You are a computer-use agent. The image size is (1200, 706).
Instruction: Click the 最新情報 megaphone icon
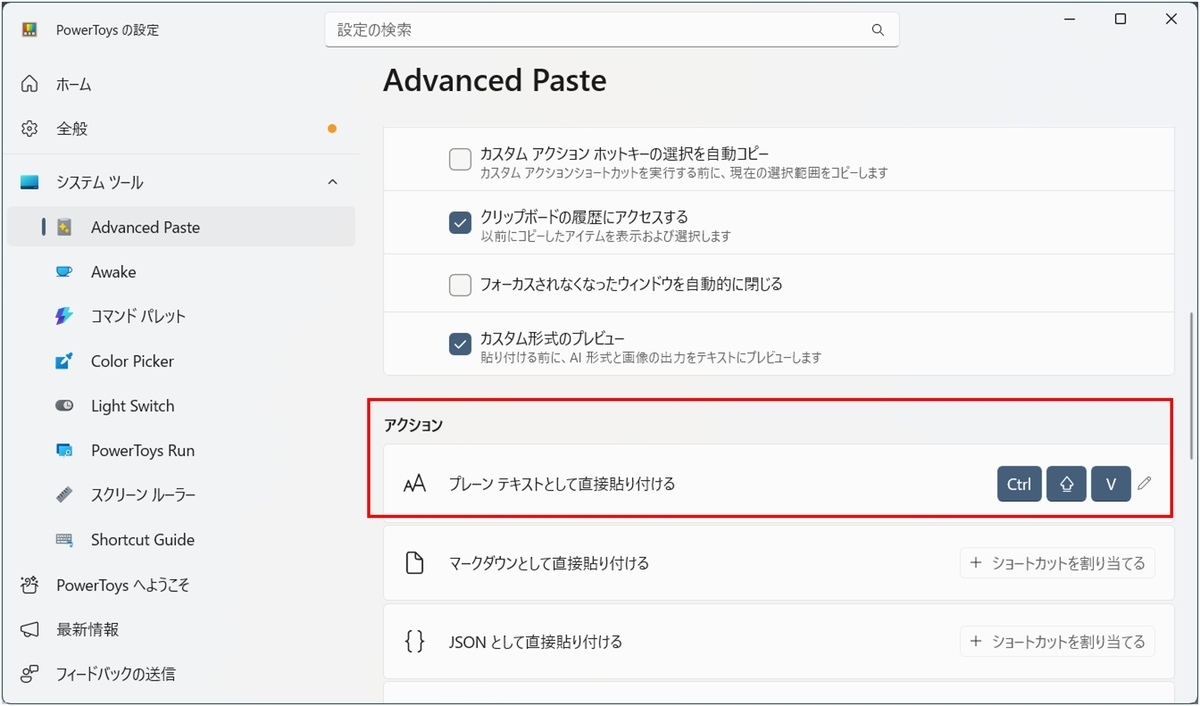tap(30, 630)
